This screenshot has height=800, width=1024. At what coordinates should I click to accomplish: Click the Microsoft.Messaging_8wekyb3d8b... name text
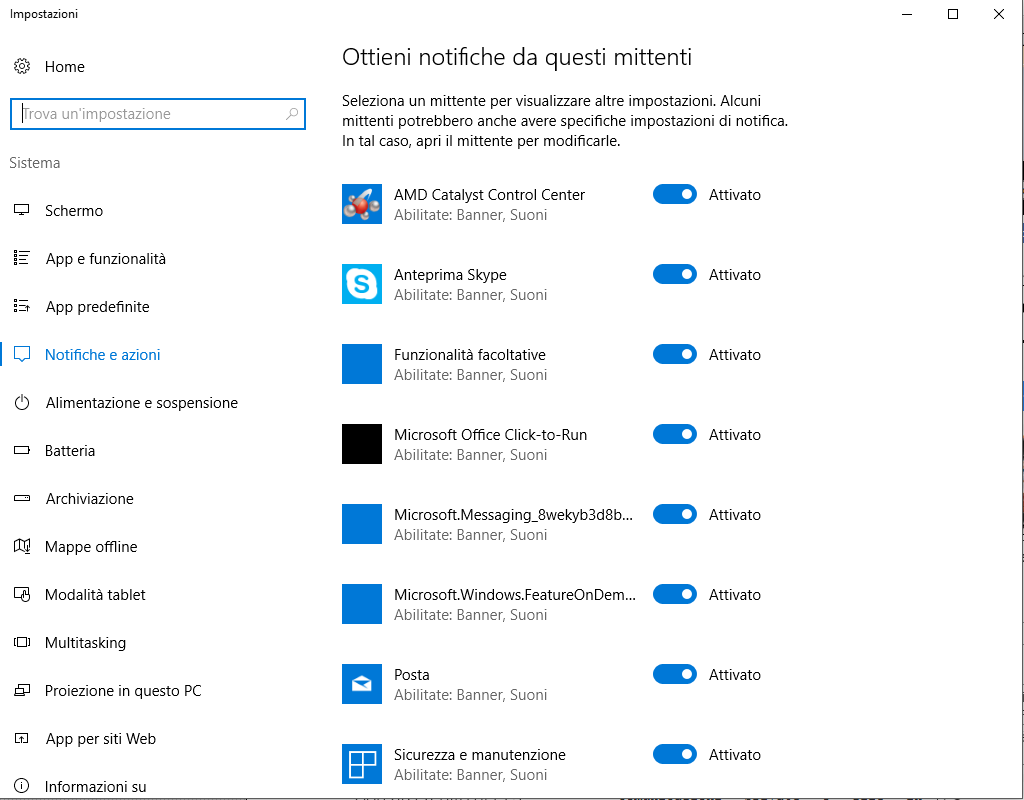513,515
